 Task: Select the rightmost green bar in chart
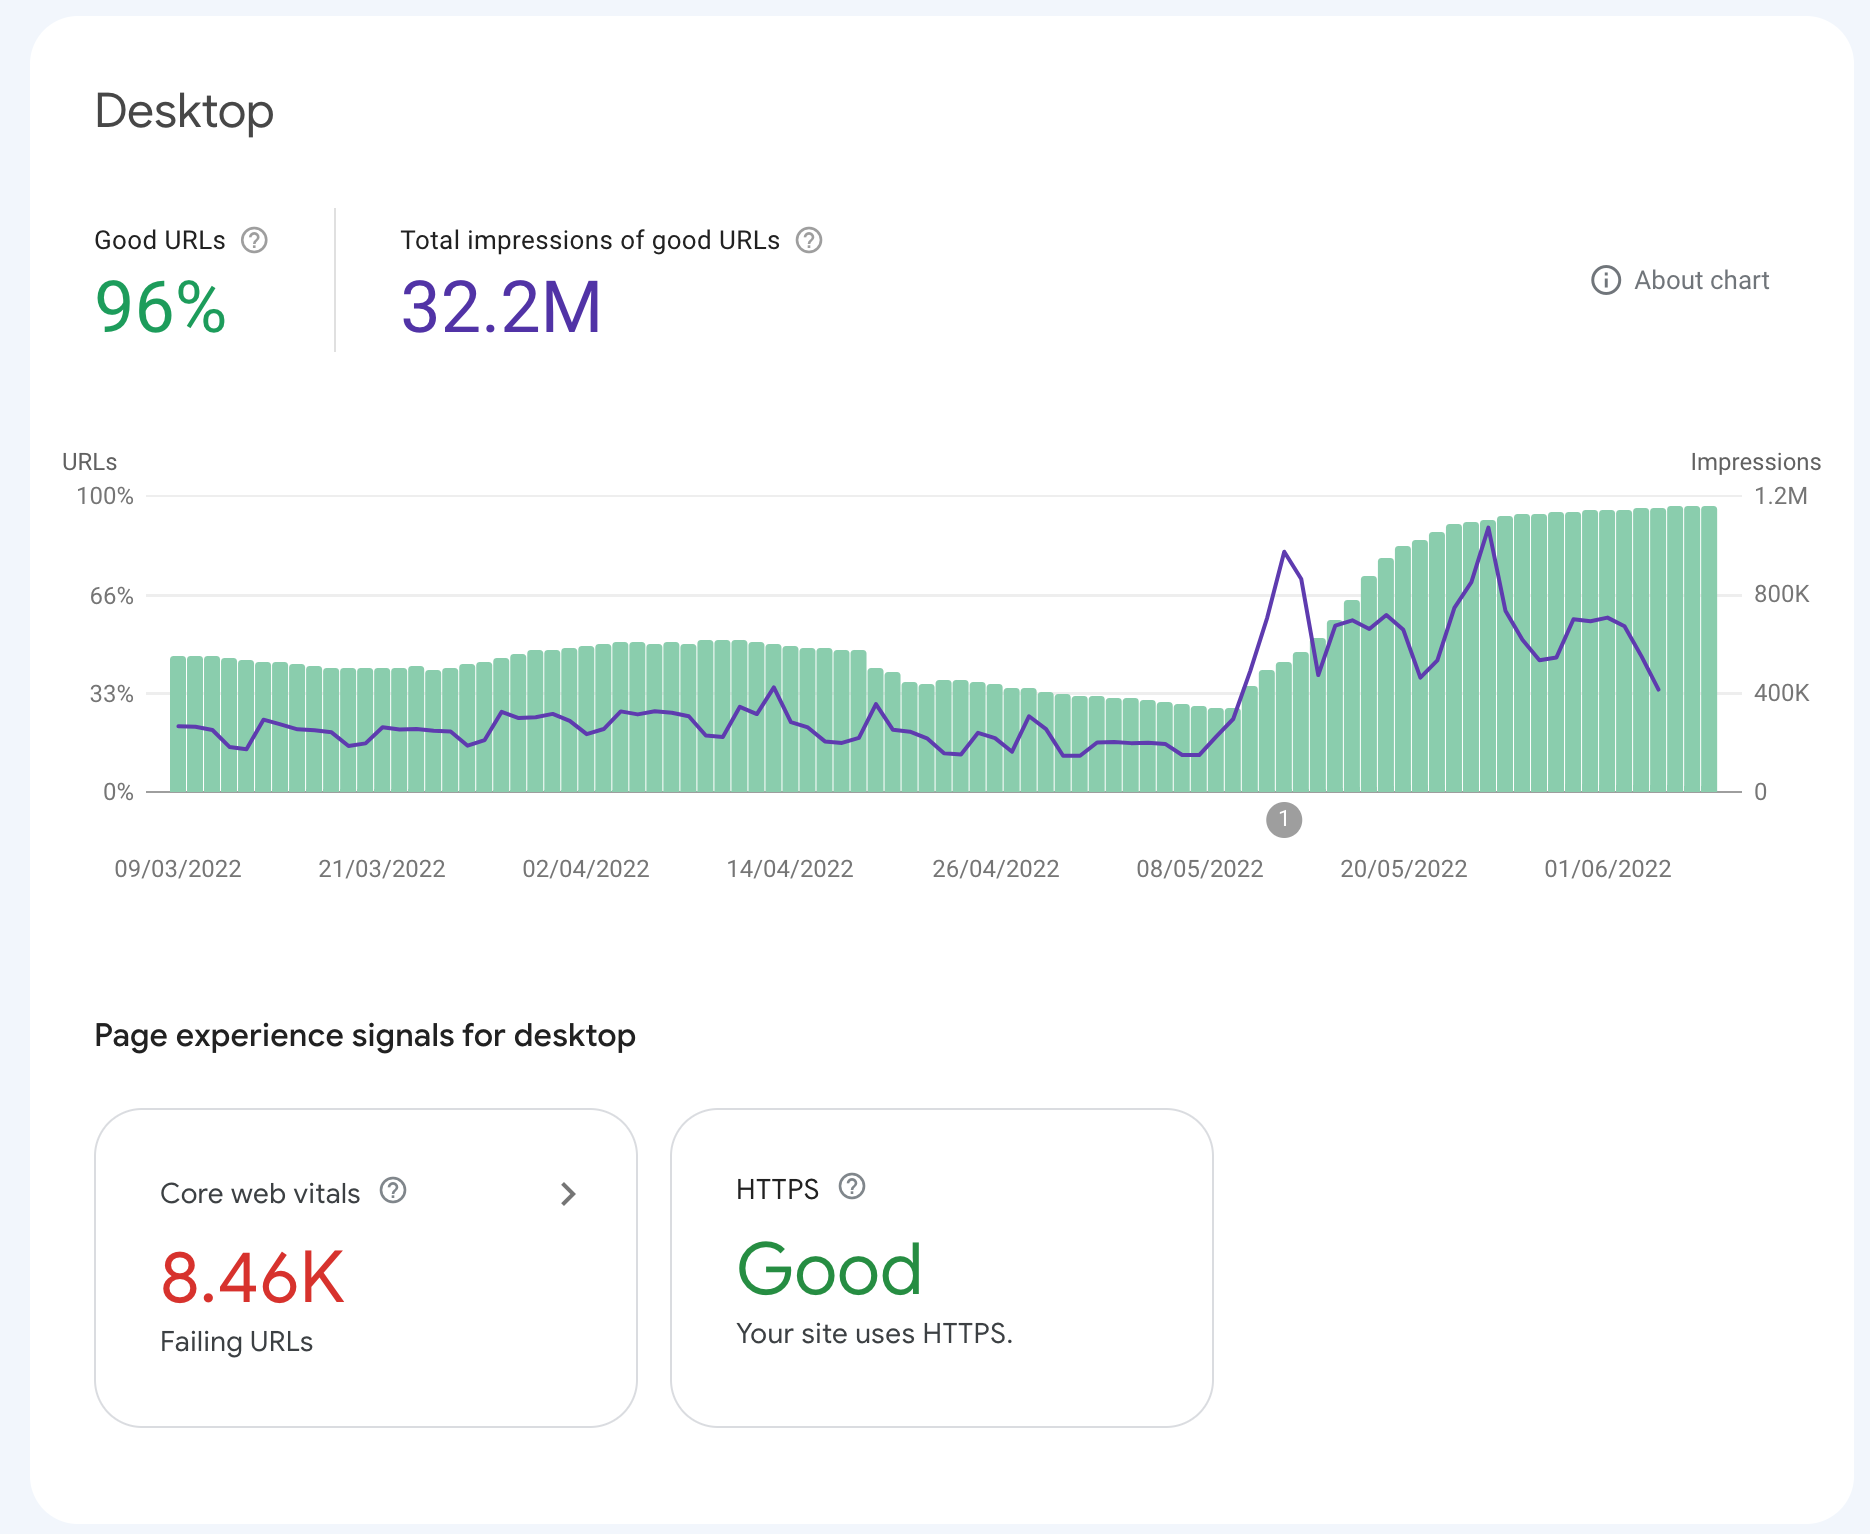click(1709, 650)
